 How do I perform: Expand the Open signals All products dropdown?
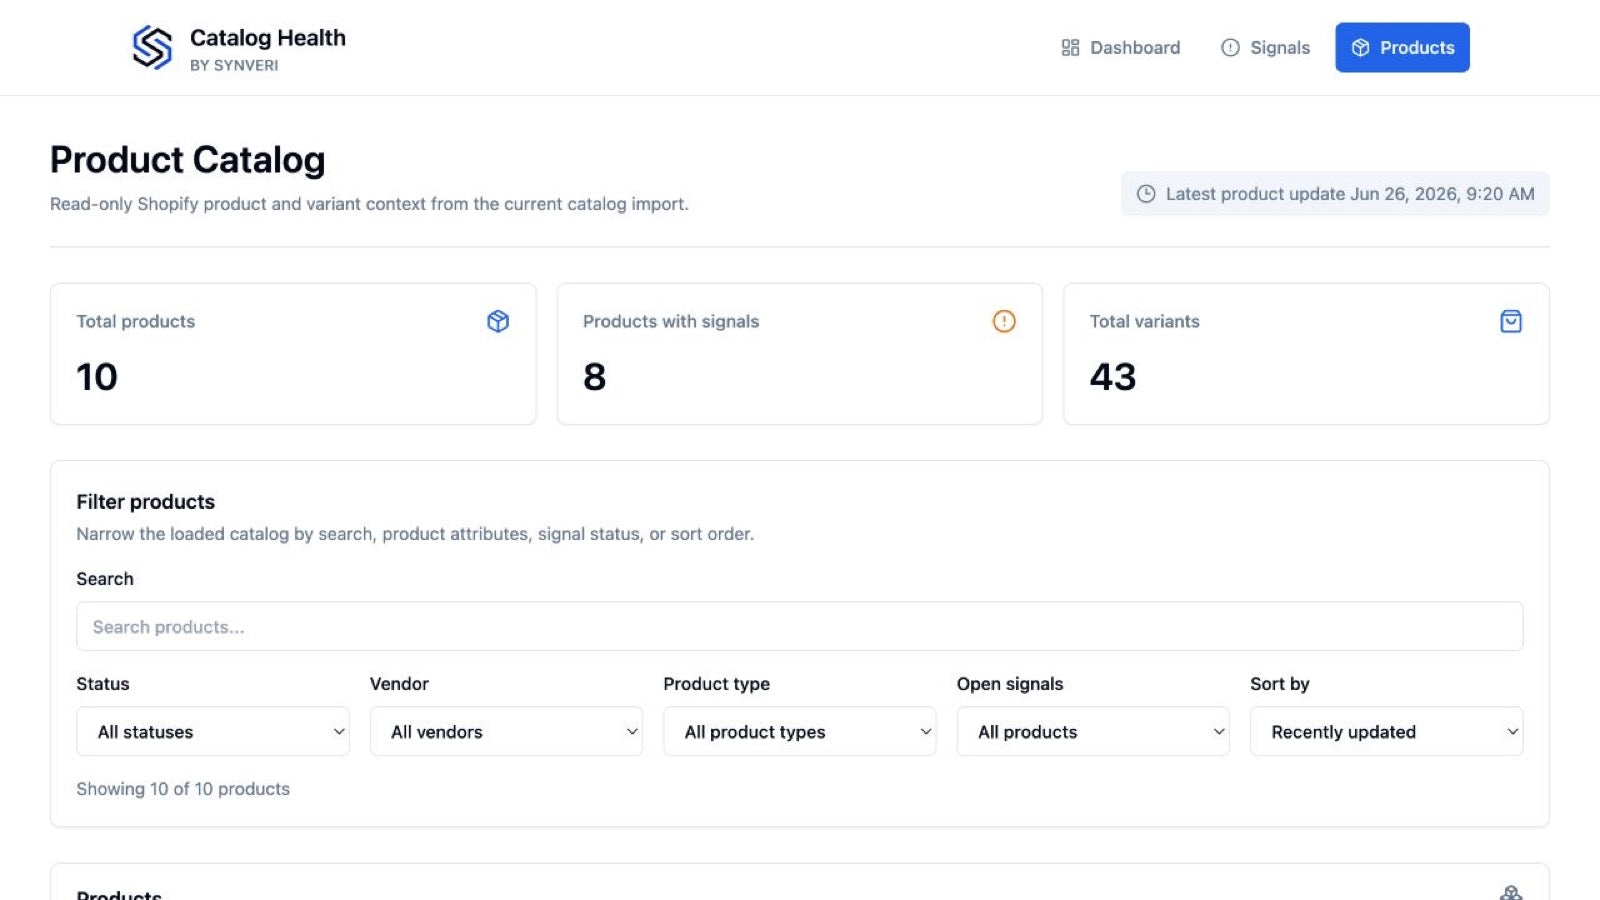pos(1093,732)
